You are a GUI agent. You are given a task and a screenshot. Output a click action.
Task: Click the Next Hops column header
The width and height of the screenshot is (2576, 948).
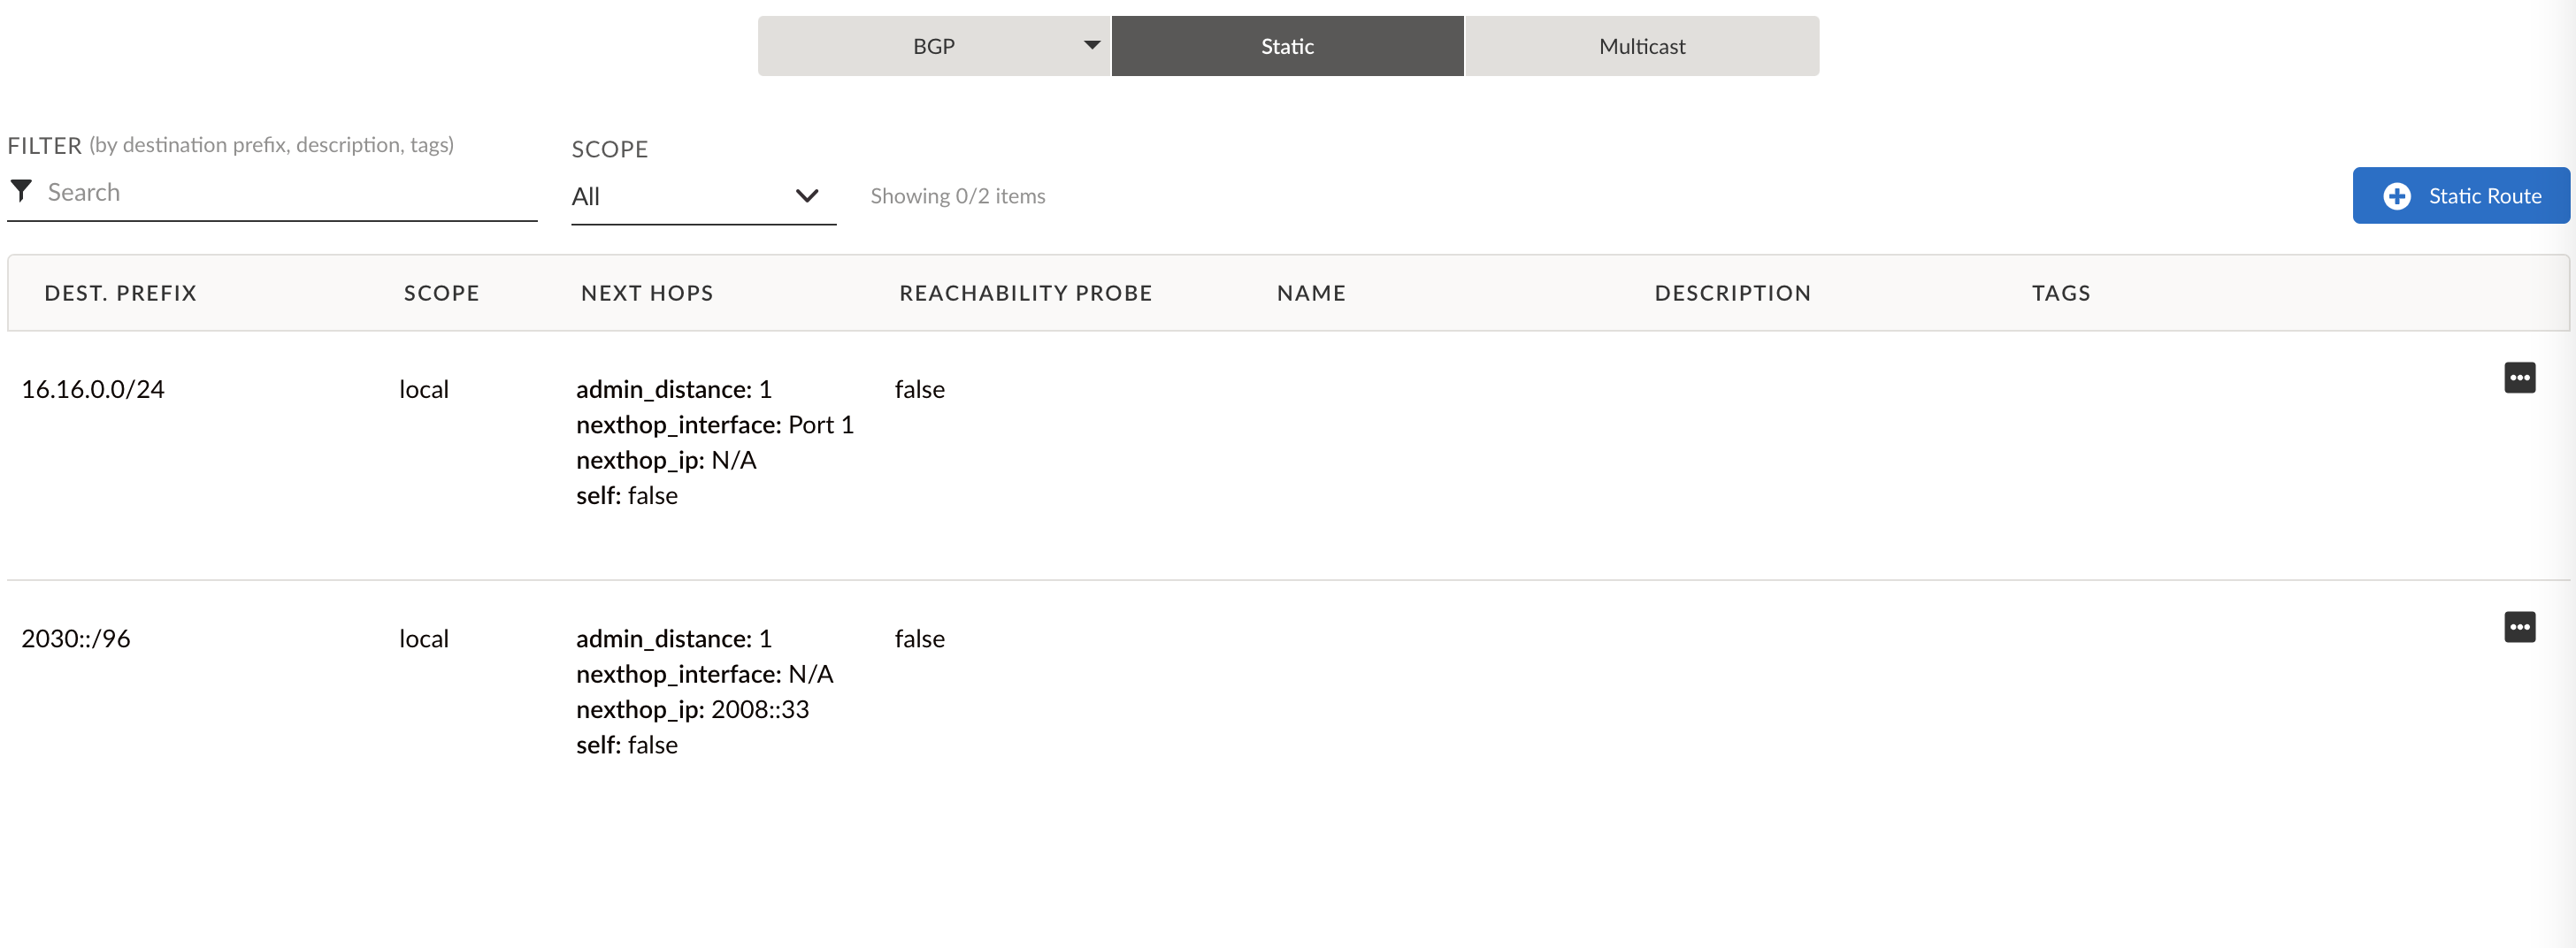click(647, 293)
